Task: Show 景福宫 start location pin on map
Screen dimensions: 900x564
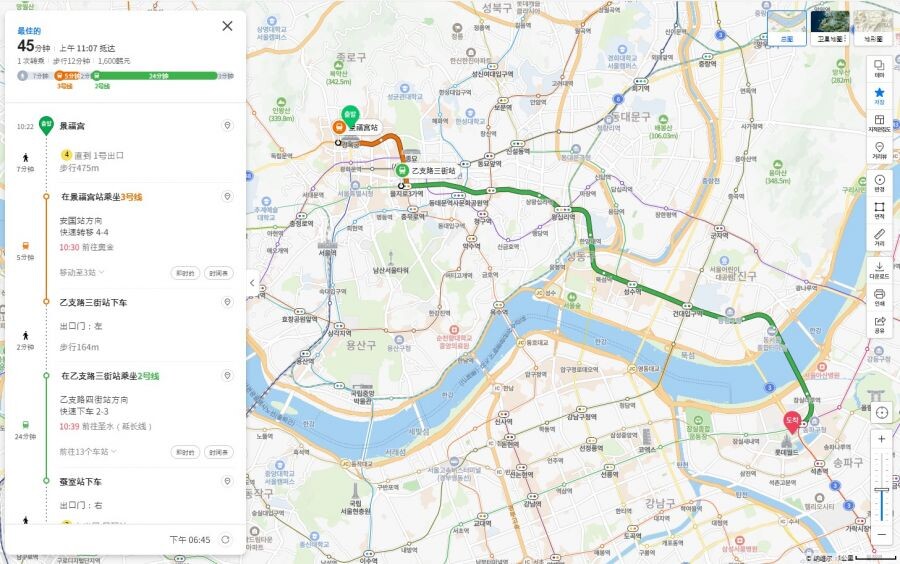Action: 227,126
